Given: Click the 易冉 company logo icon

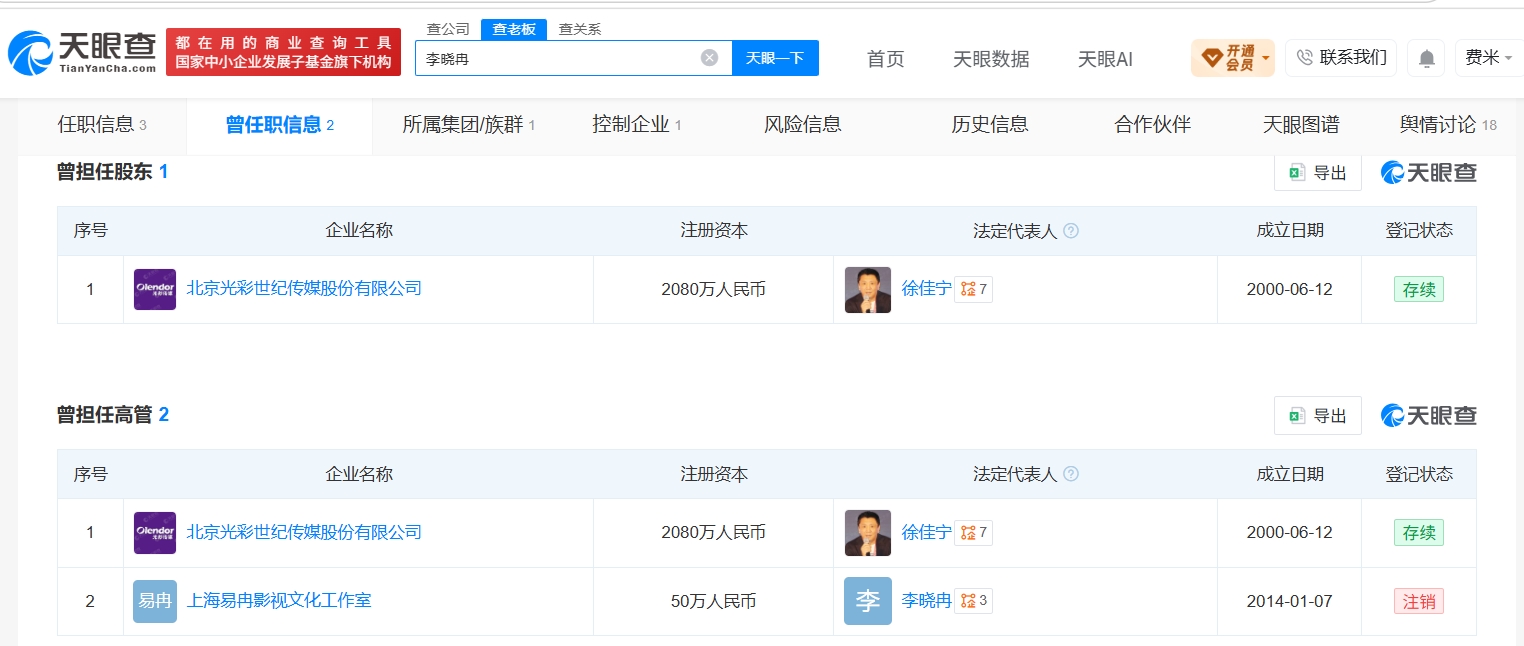Looking at the screenshot, I should coord(155,601).
